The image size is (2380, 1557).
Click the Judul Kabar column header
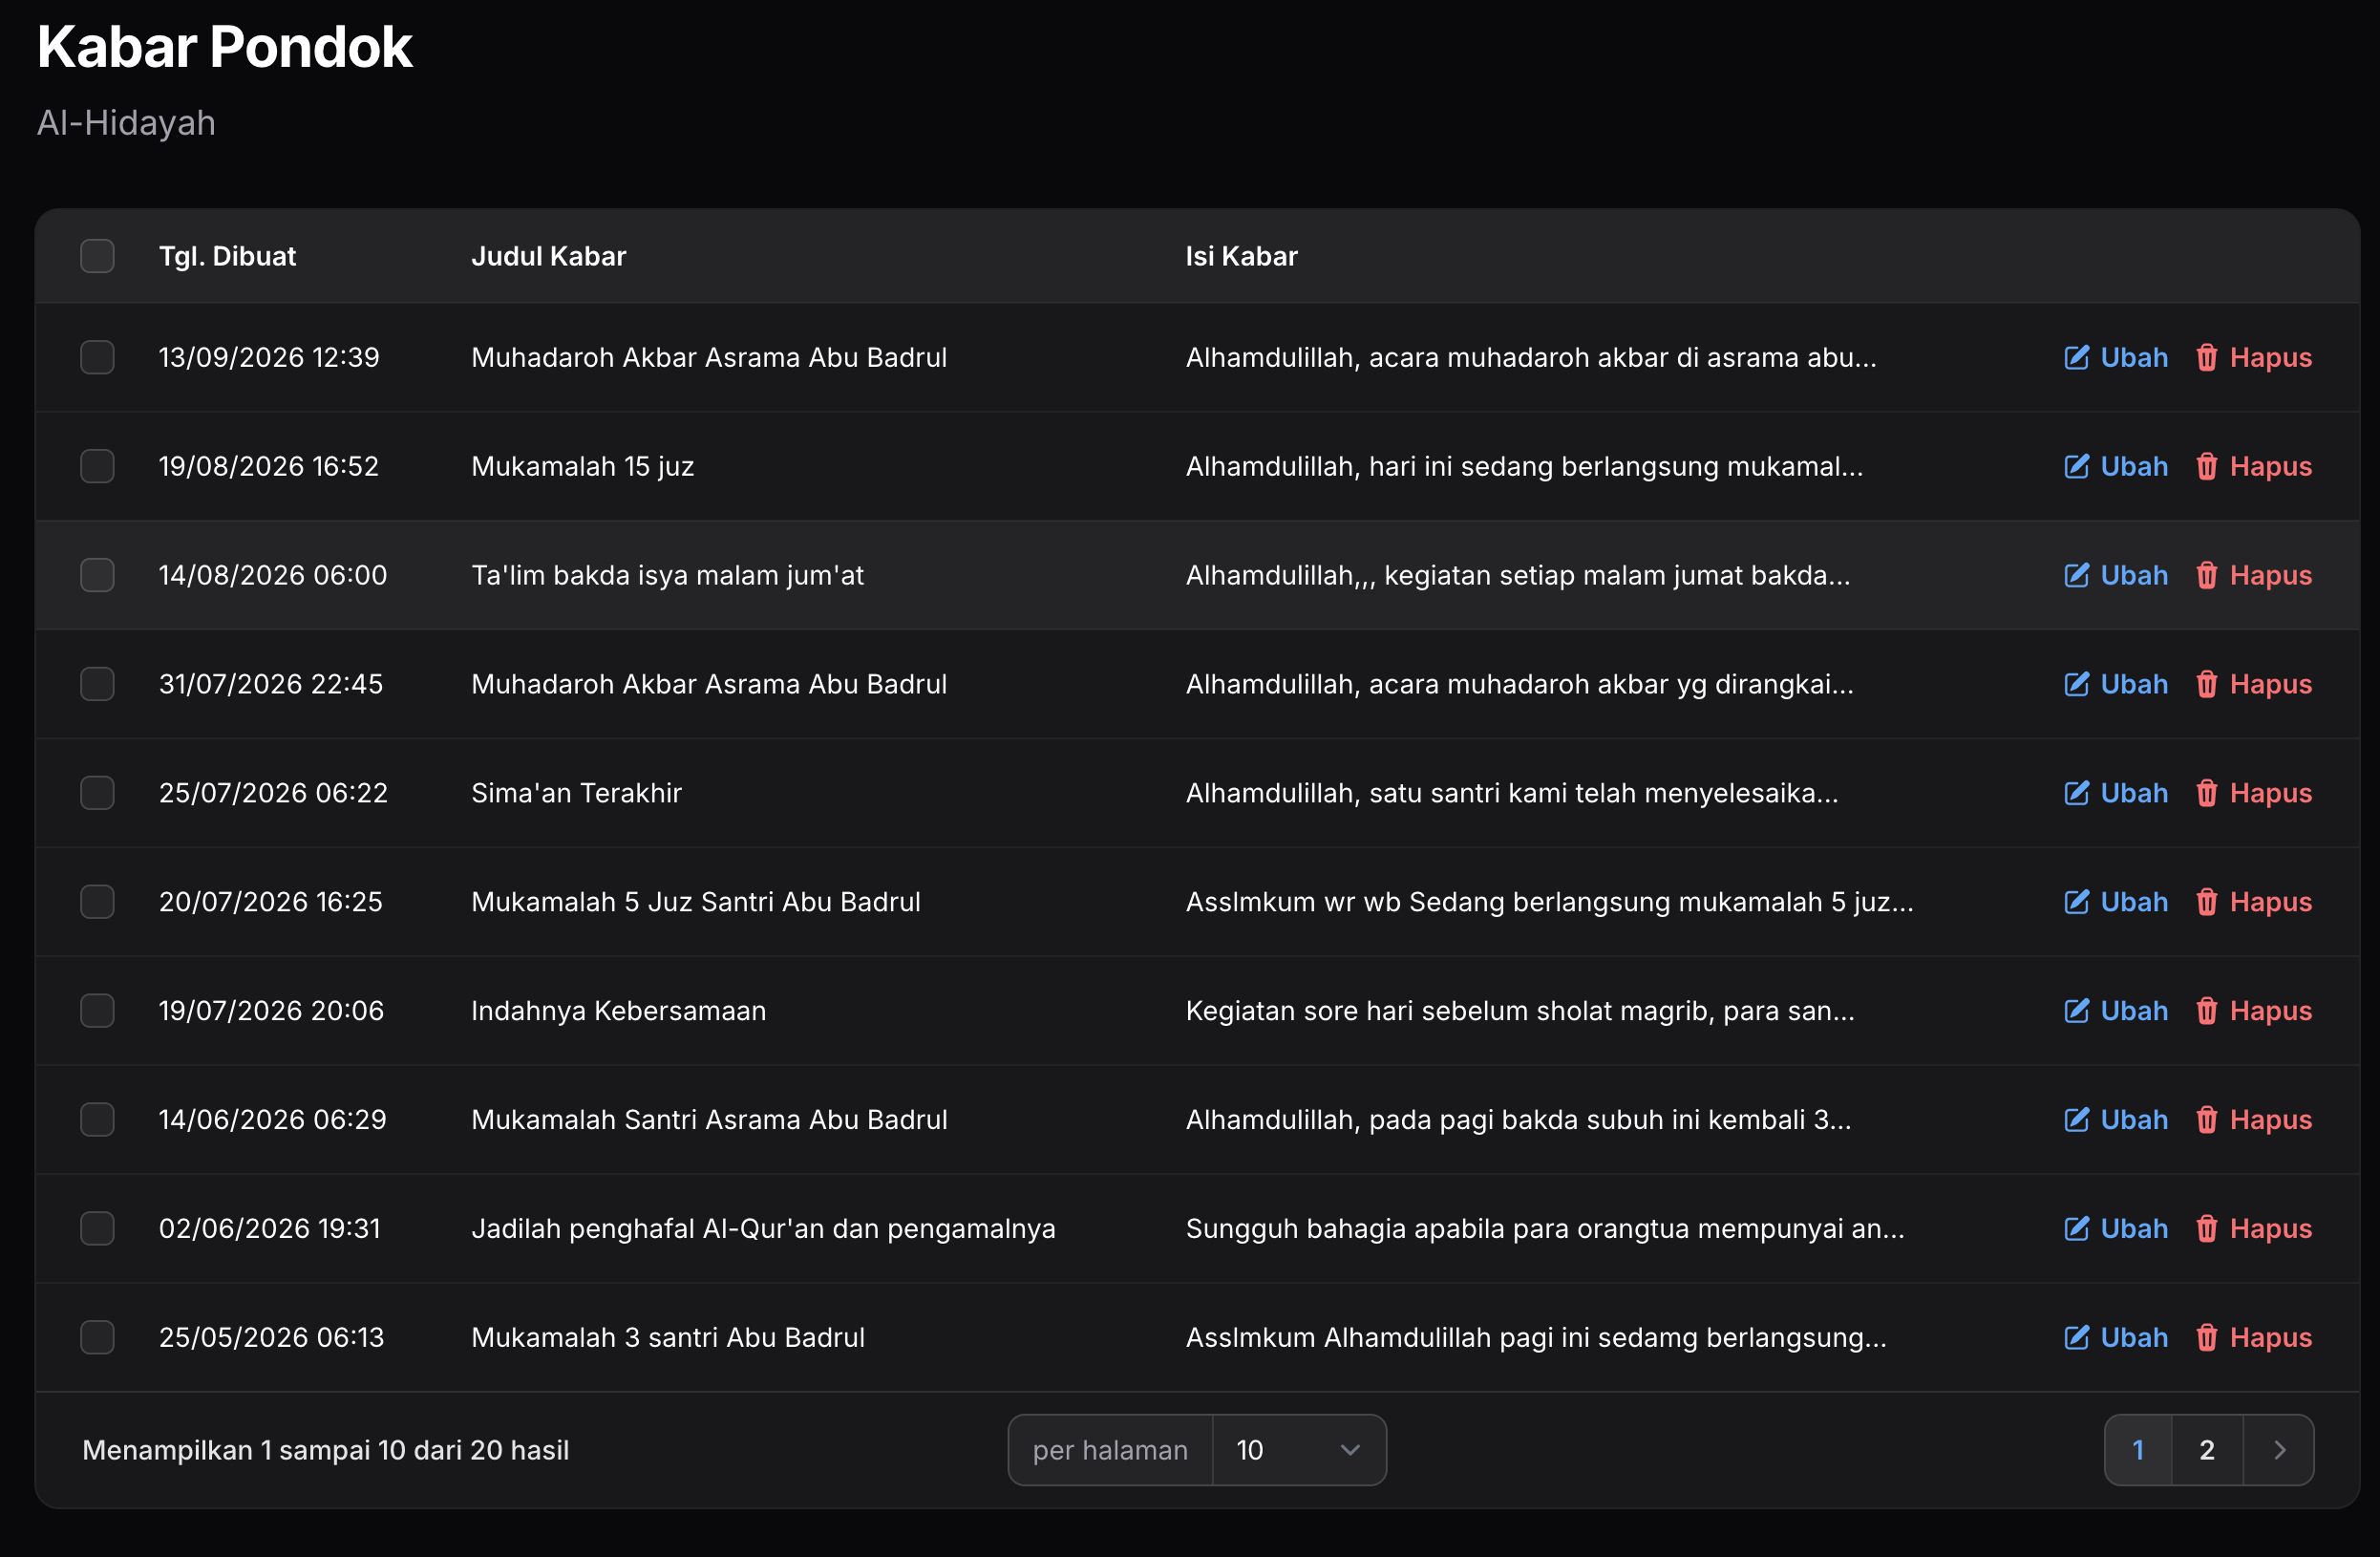tap(548, 256)
